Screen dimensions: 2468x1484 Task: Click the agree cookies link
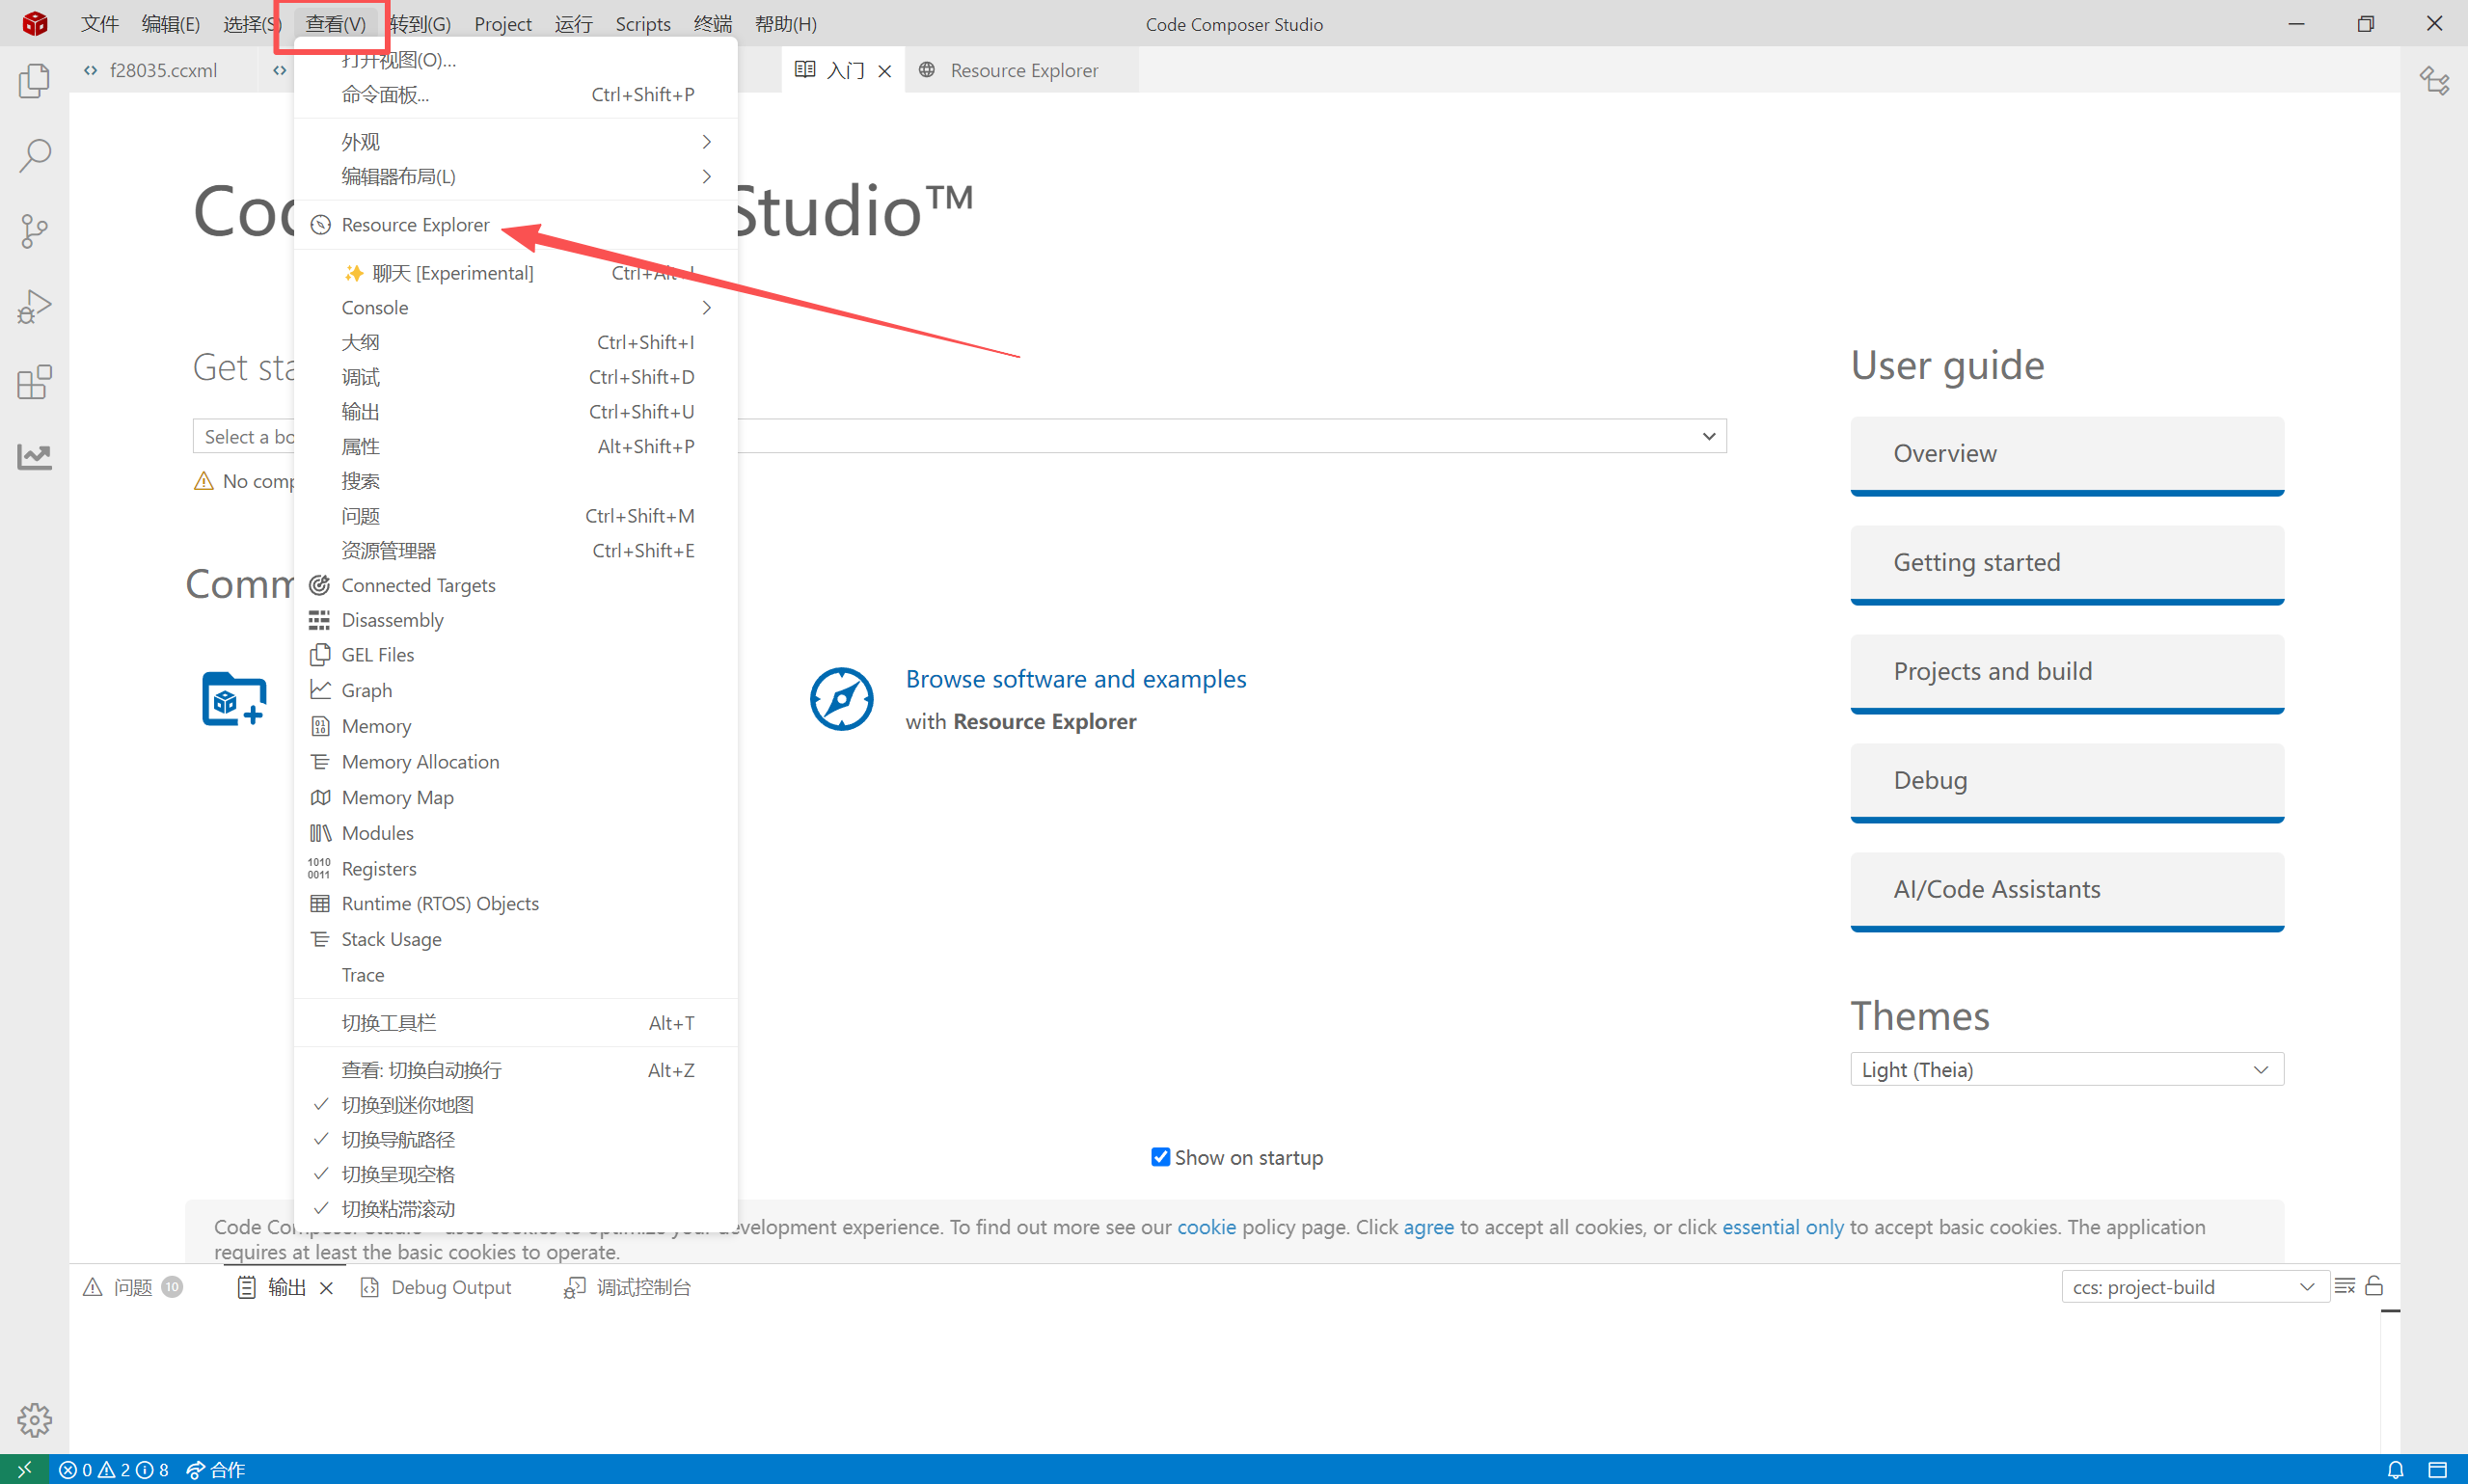coord(1428,1227)
